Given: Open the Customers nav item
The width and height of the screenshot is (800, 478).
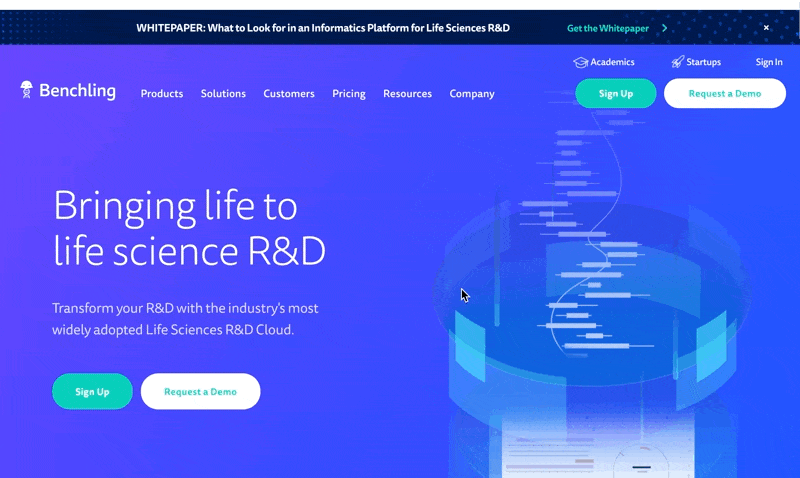Looking at the screenshot, I should pyautogui.click(x=289, y=94).
